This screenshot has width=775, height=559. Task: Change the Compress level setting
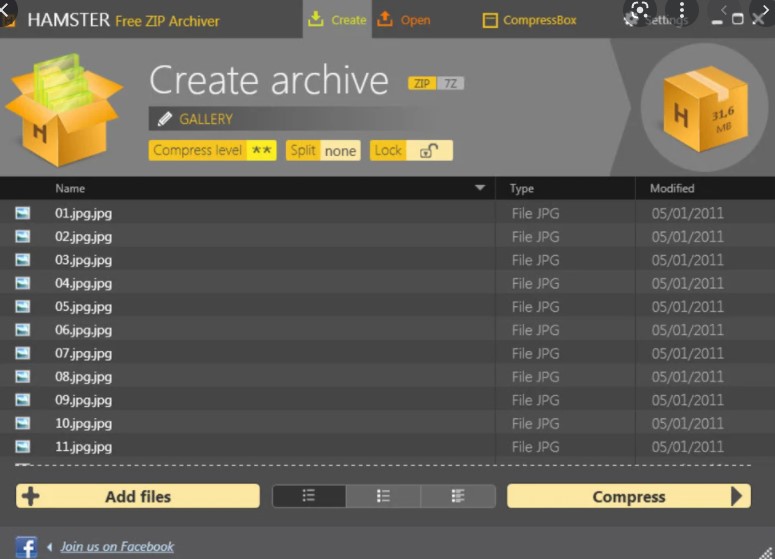(212, 150)
